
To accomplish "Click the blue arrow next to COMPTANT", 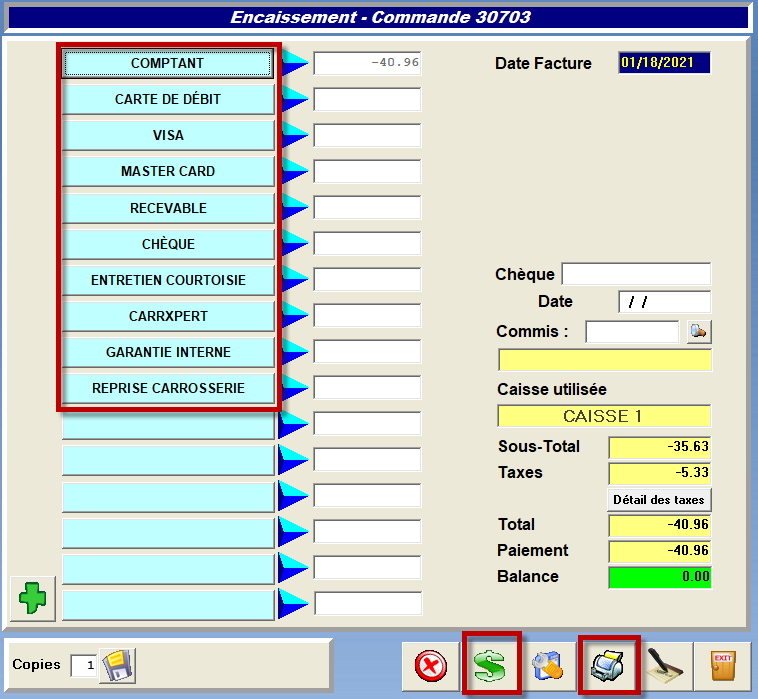I will tap(294, 63).
